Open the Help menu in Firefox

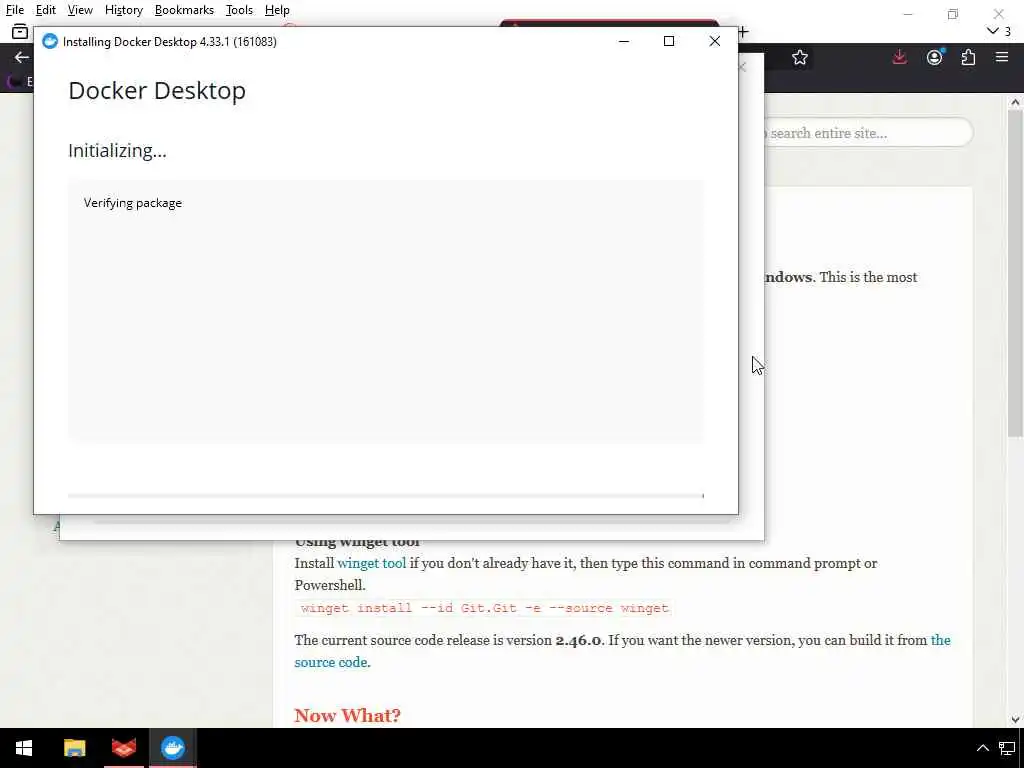pyautogui.click(x=277, y=10)
